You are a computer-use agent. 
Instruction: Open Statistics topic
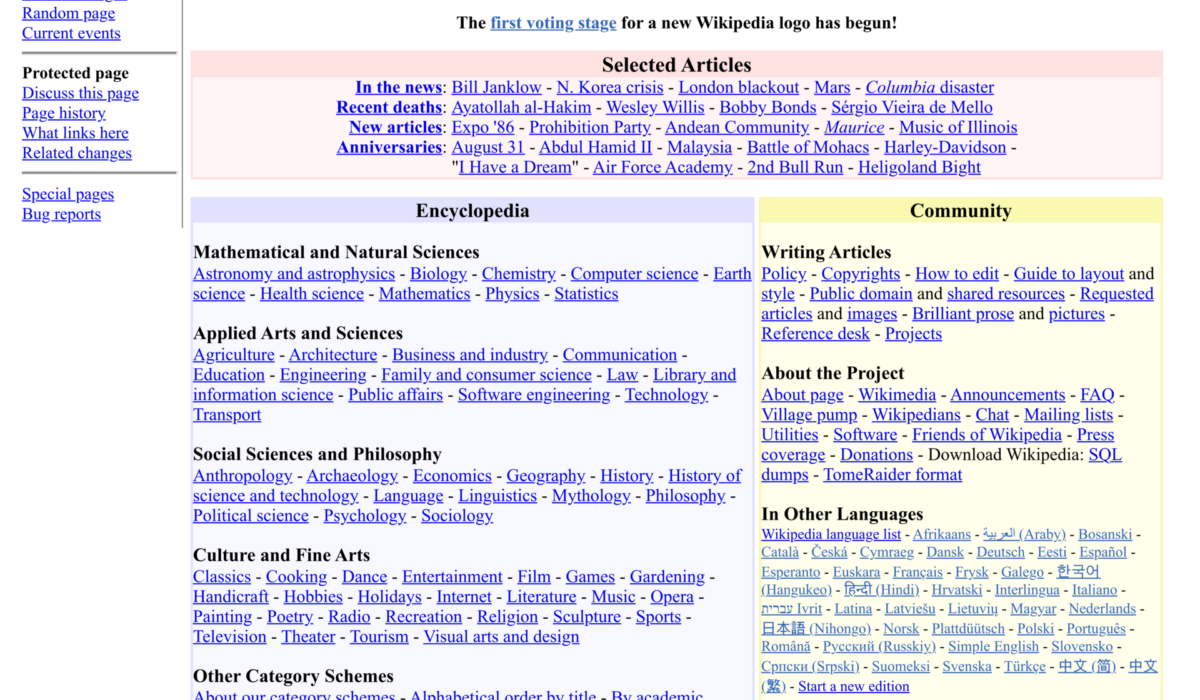tap(586, 294)
